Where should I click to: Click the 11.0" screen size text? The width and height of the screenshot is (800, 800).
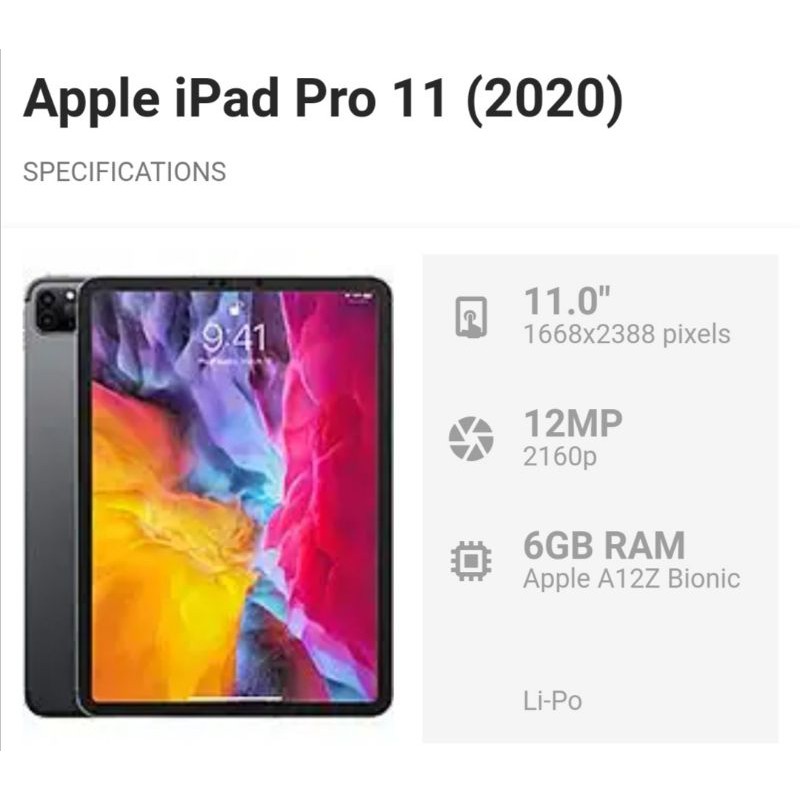[x=567, y=301]
